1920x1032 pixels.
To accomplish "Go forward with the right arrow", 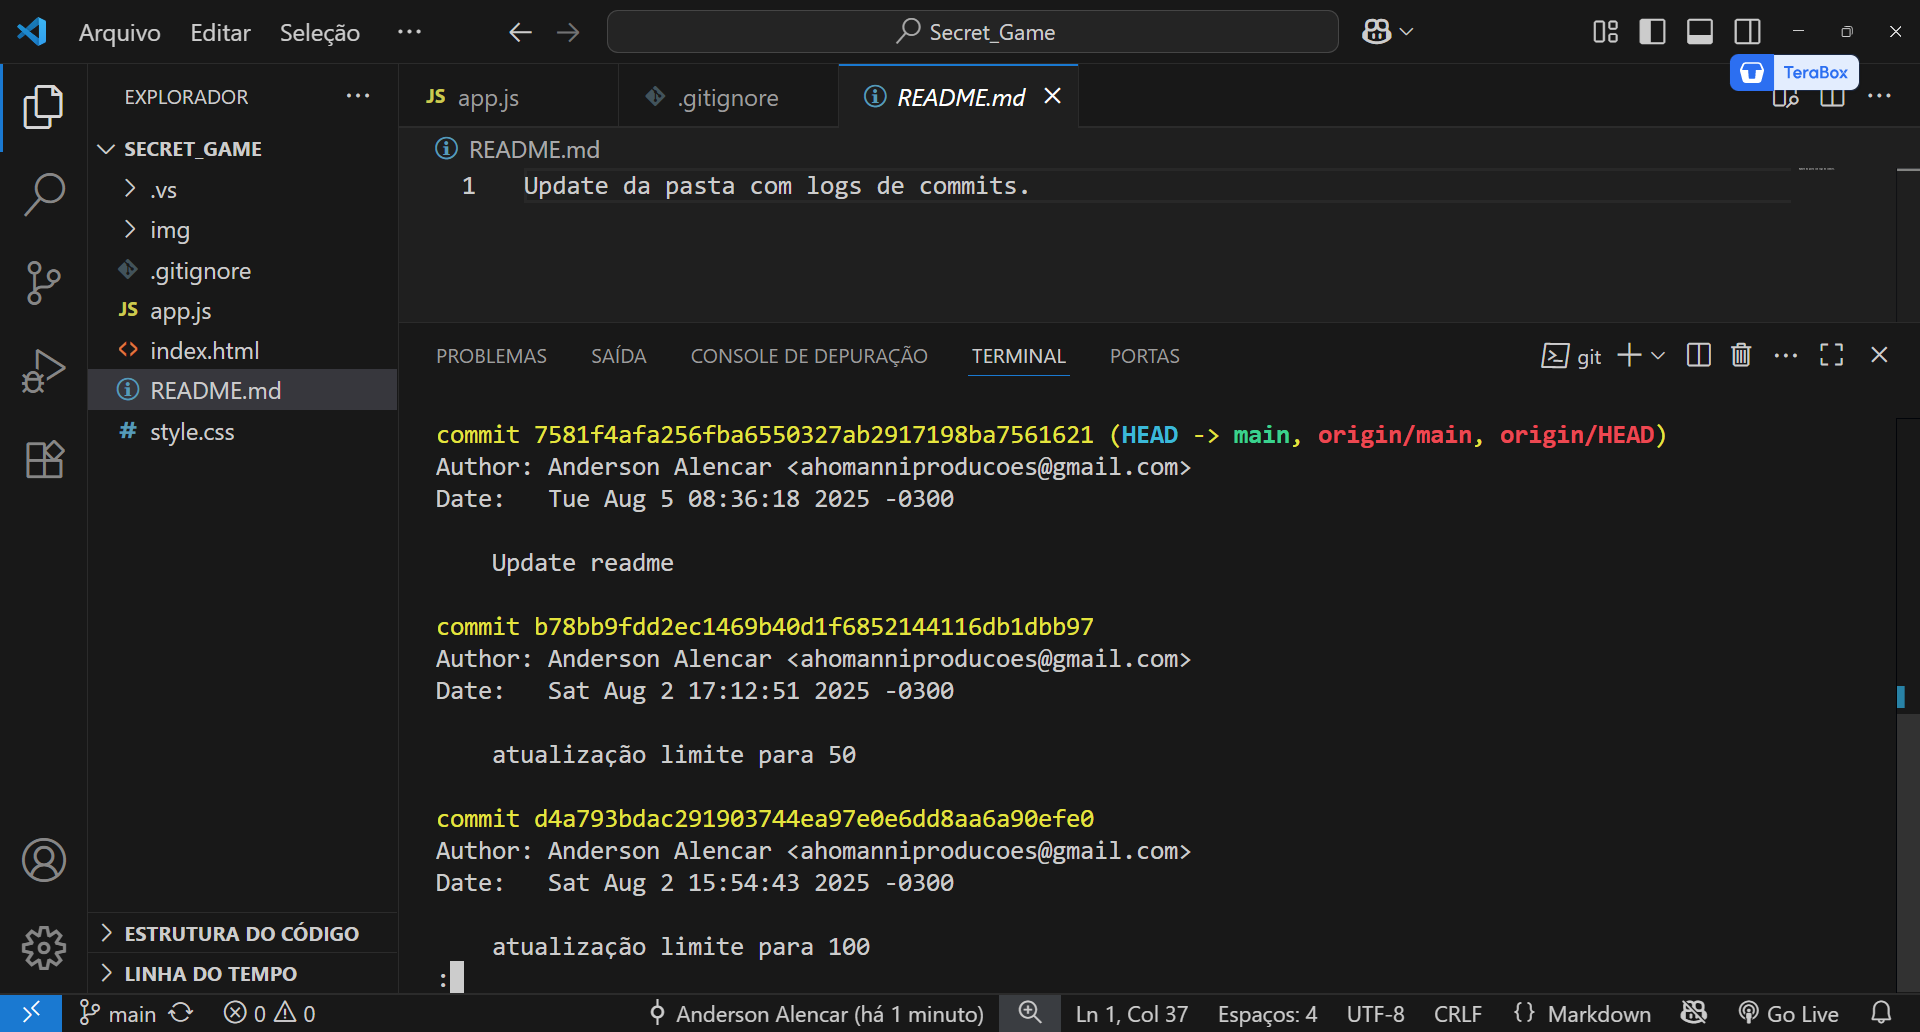I will 568,32.
